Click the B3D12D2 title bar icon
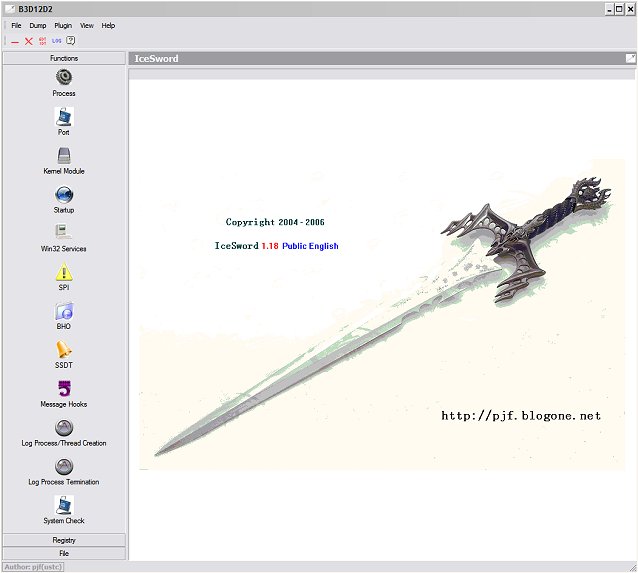 coord(10,9)
